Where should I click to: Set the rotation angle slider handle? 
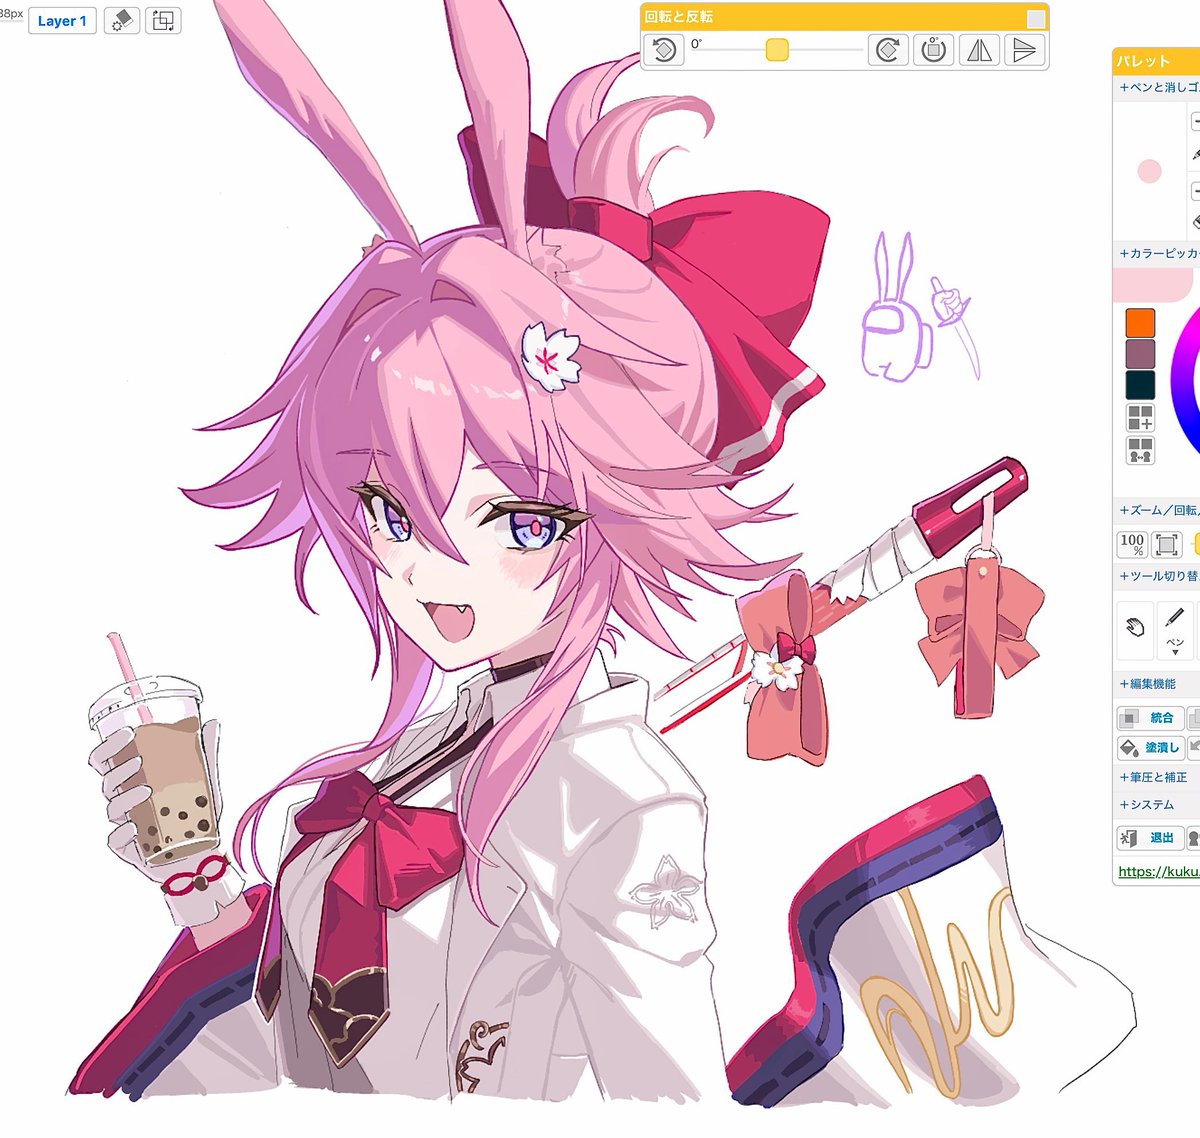777,50
